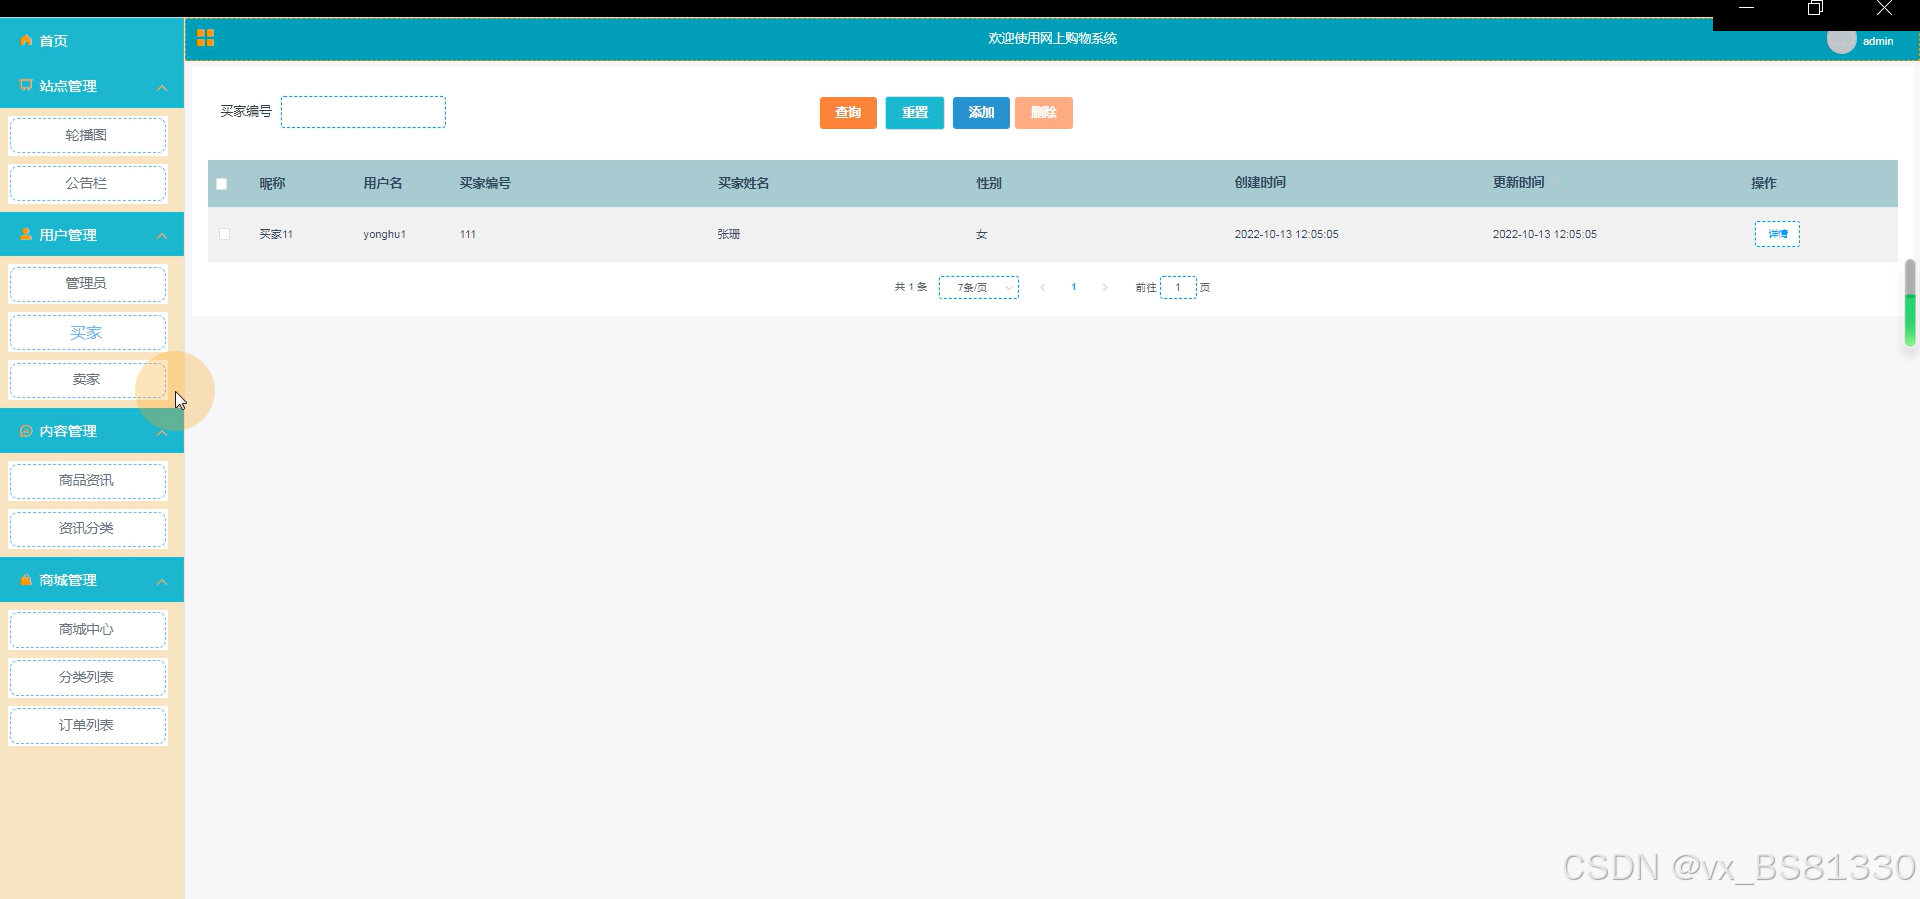Click the 删除 delete button
The width and height of the screenshot is (1920, 899).
pos(1044,113)
